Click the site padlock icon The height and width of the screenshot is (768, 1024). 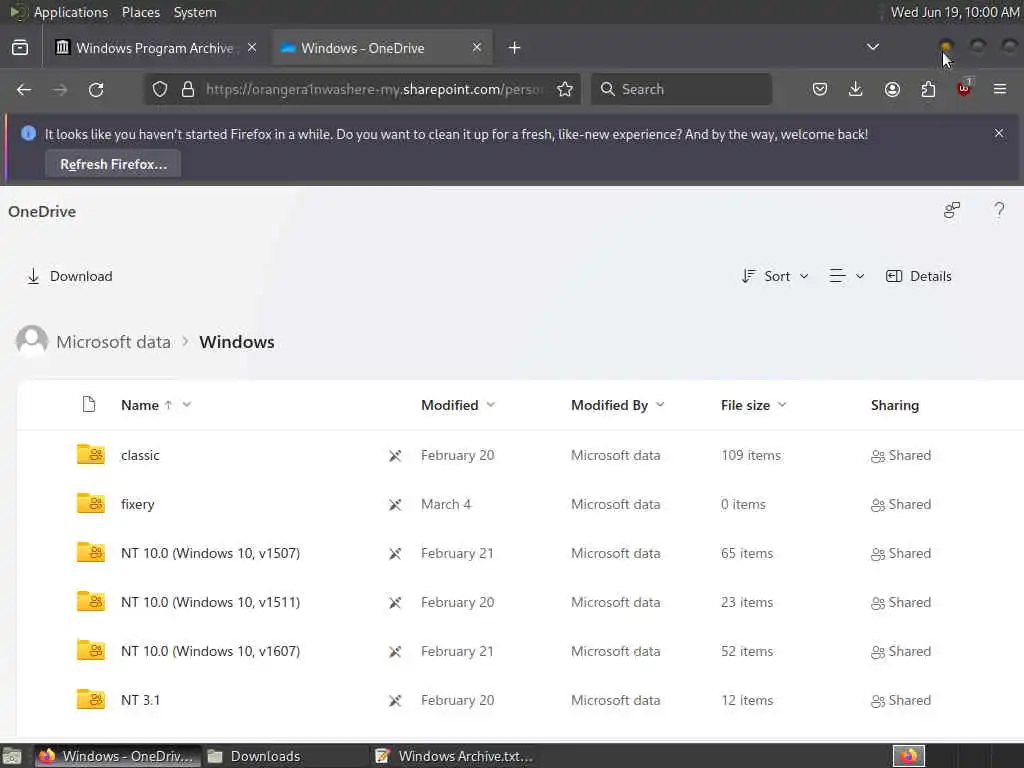tap(188, 89)
